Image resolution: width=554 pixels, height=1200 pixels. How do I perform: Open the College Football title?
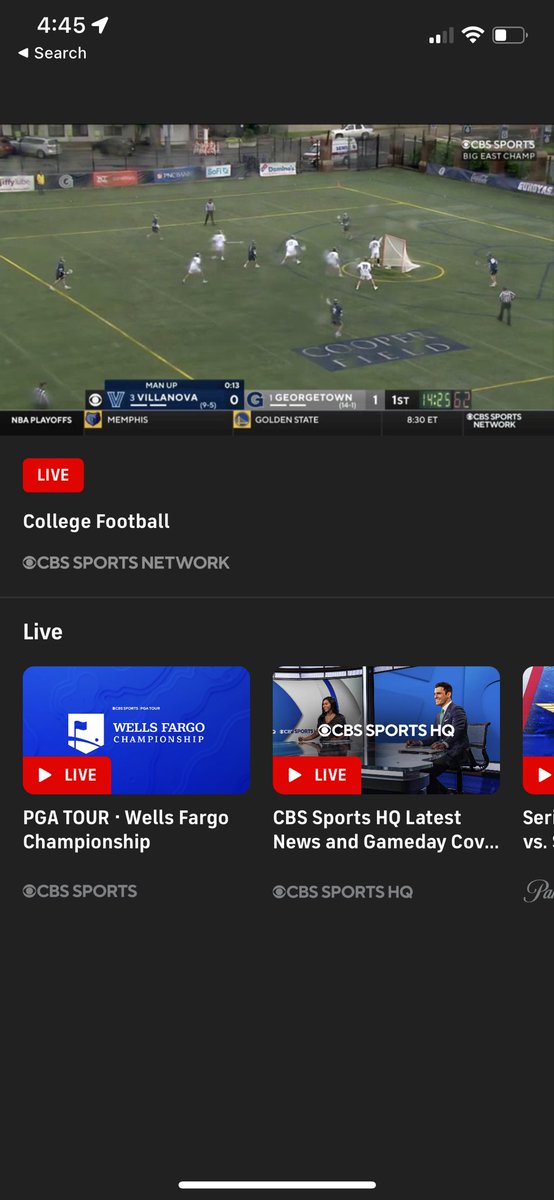click(x=96, y=521)
